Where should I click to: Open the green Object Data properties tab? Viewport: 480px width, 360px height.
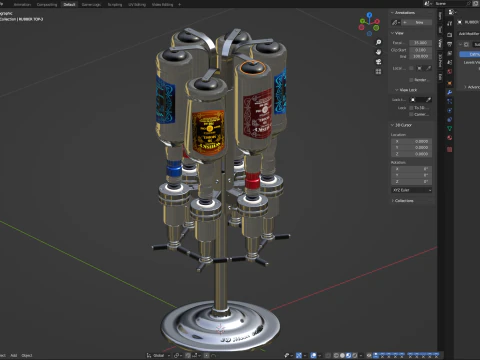(450, 128)
